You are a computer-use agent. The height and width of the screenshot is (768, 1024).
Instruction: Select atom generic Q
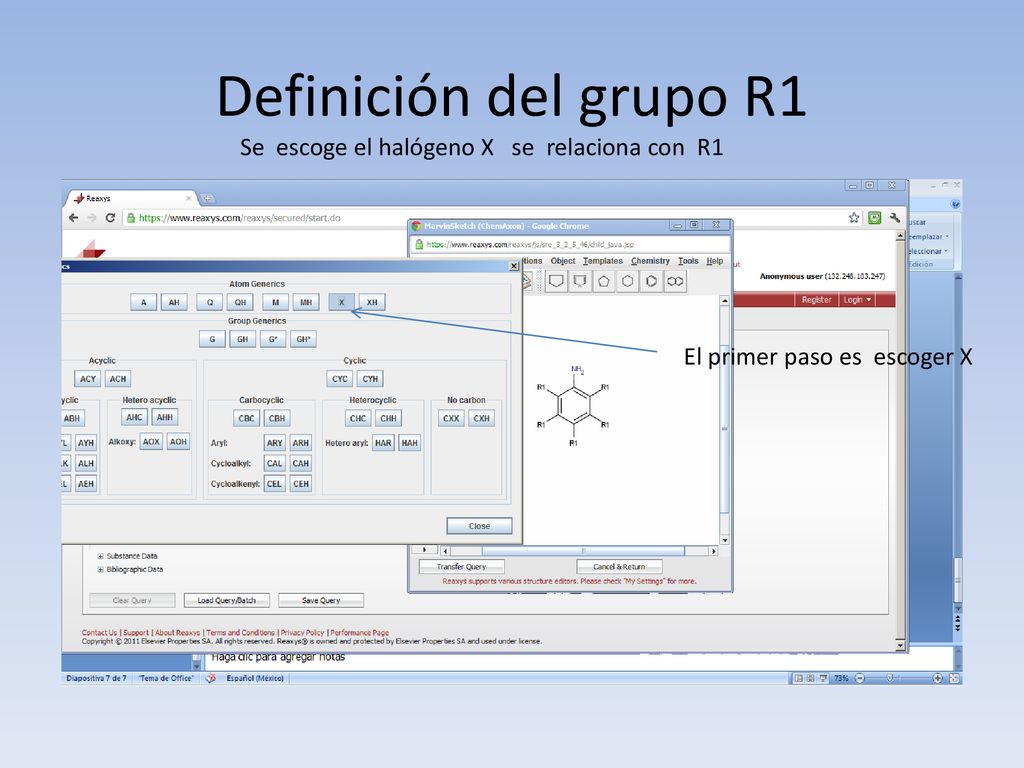(x=210, y=302)
